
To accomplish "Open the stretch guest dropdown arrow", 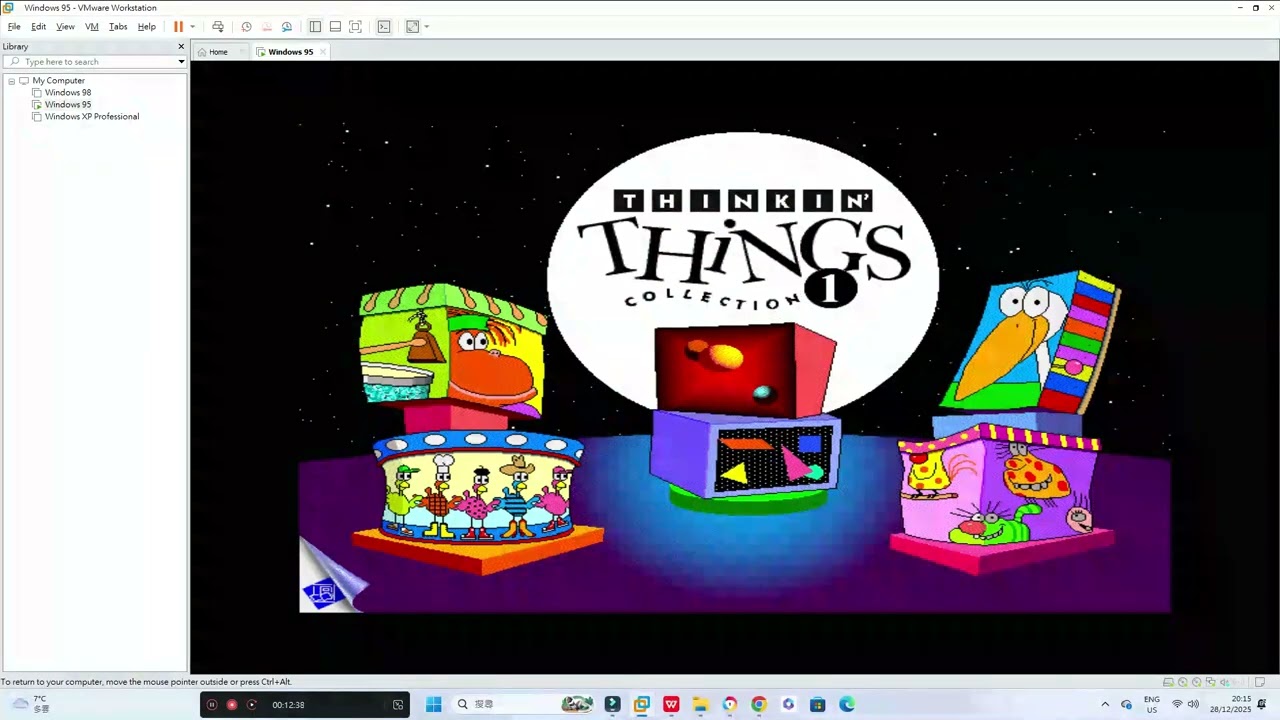I will (426, 27).
